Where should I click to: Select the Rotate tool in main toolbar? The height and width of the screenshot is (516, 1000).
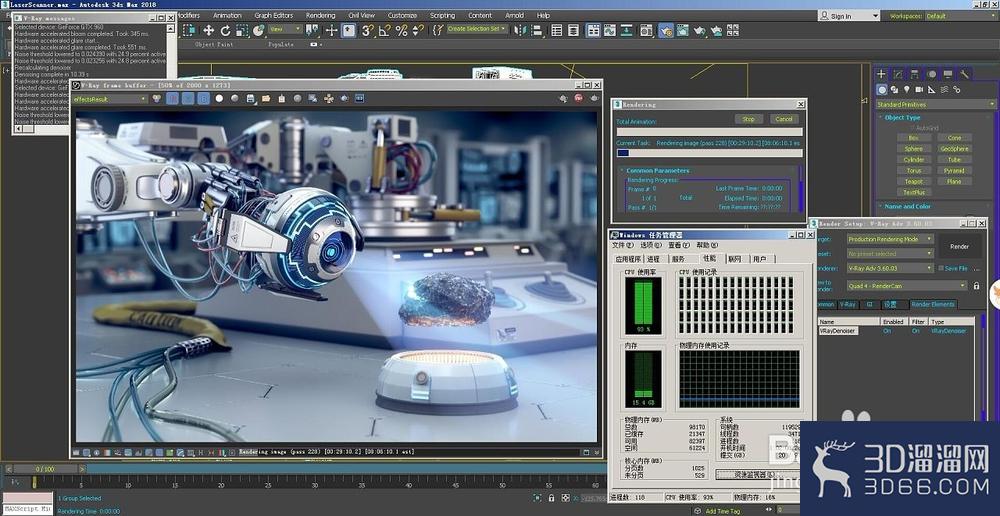pyautogui.click(x=225, y=30)
